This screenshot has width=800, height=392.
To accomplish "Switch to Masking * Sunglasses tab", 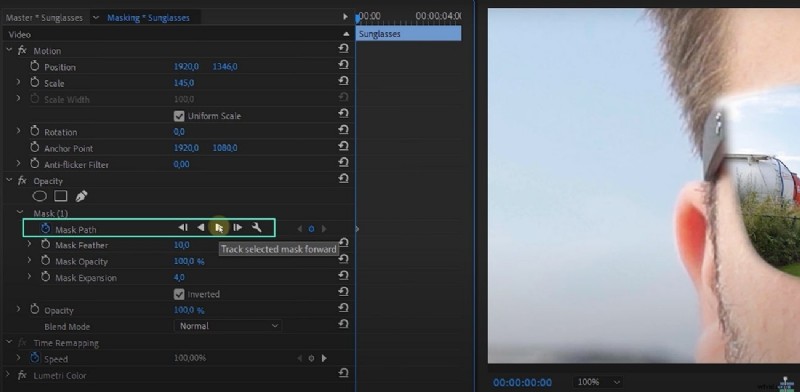I will click(148, 18).
